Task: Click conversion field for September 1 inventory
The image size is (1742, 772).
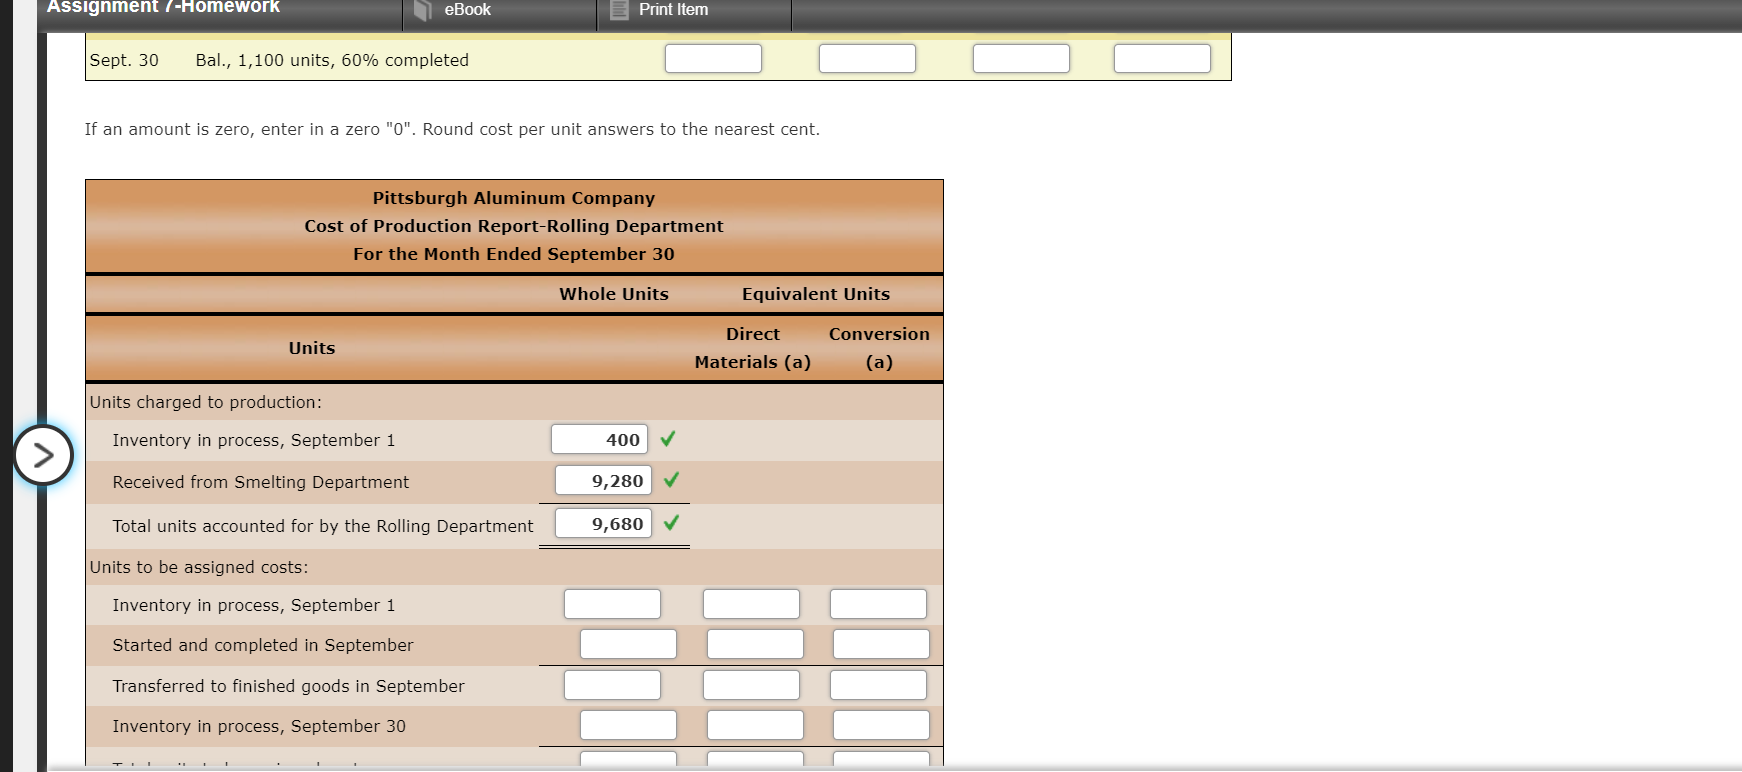Action: (878, 604)
